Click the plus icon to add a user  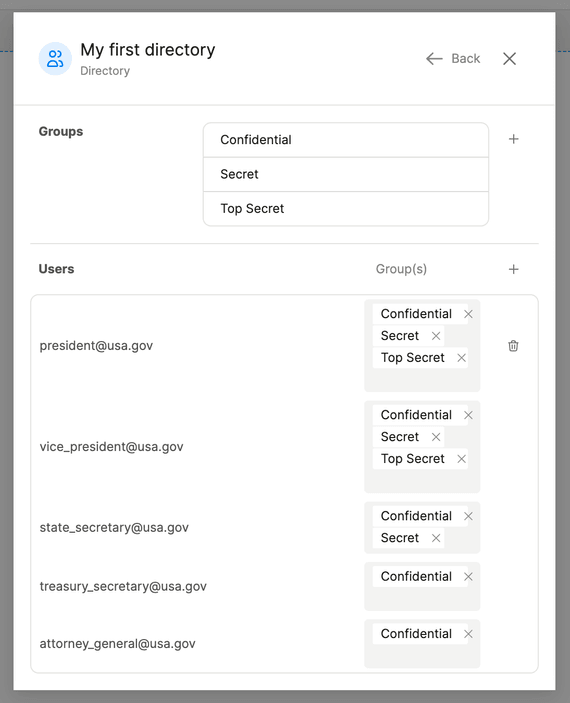pos(513,269)
